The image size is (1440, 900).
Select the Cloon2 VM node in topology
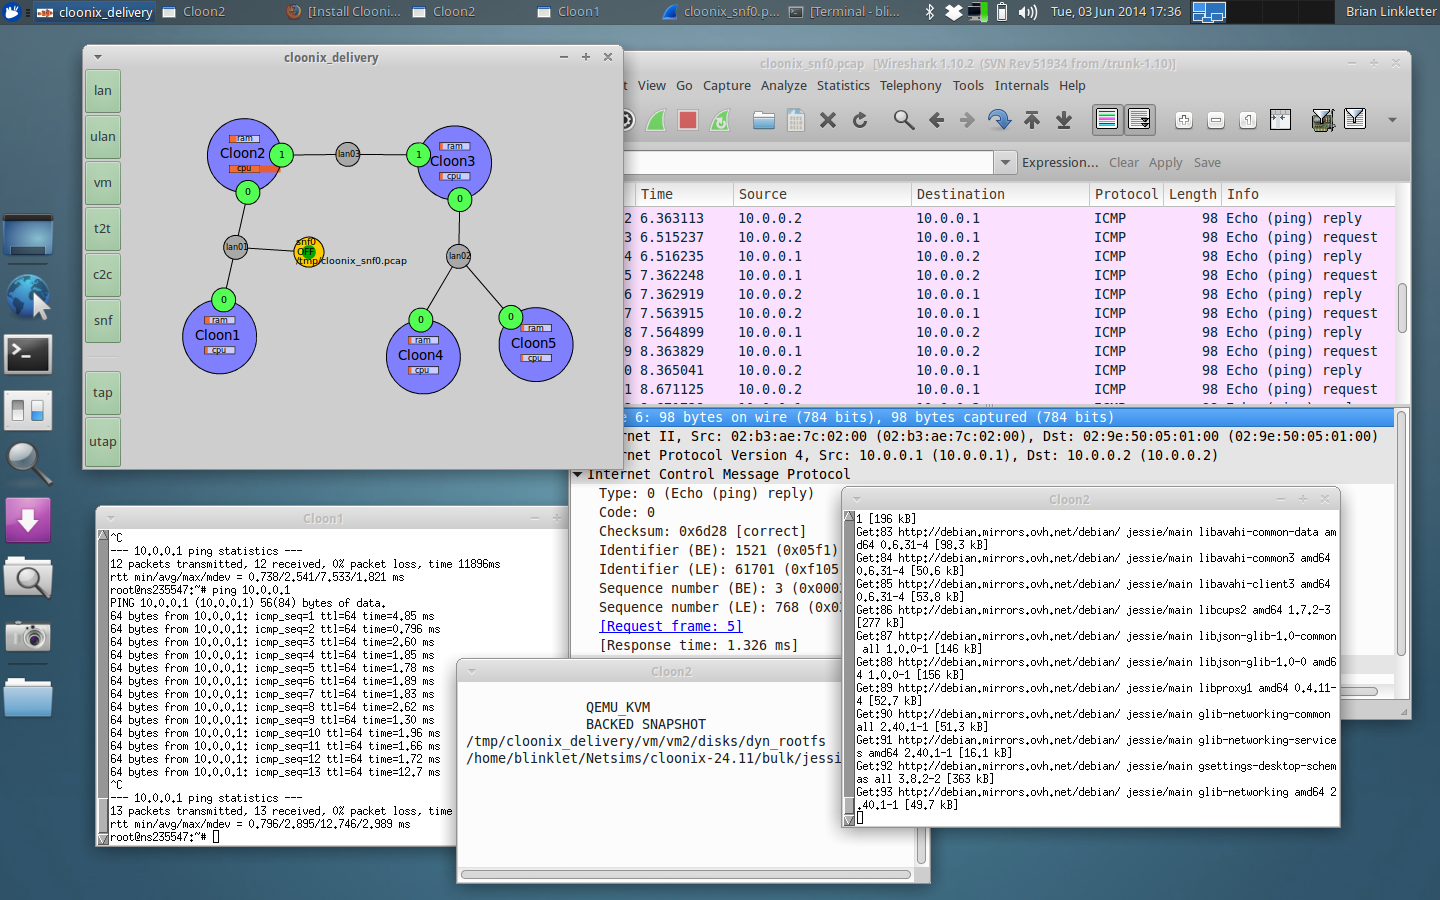243,155
